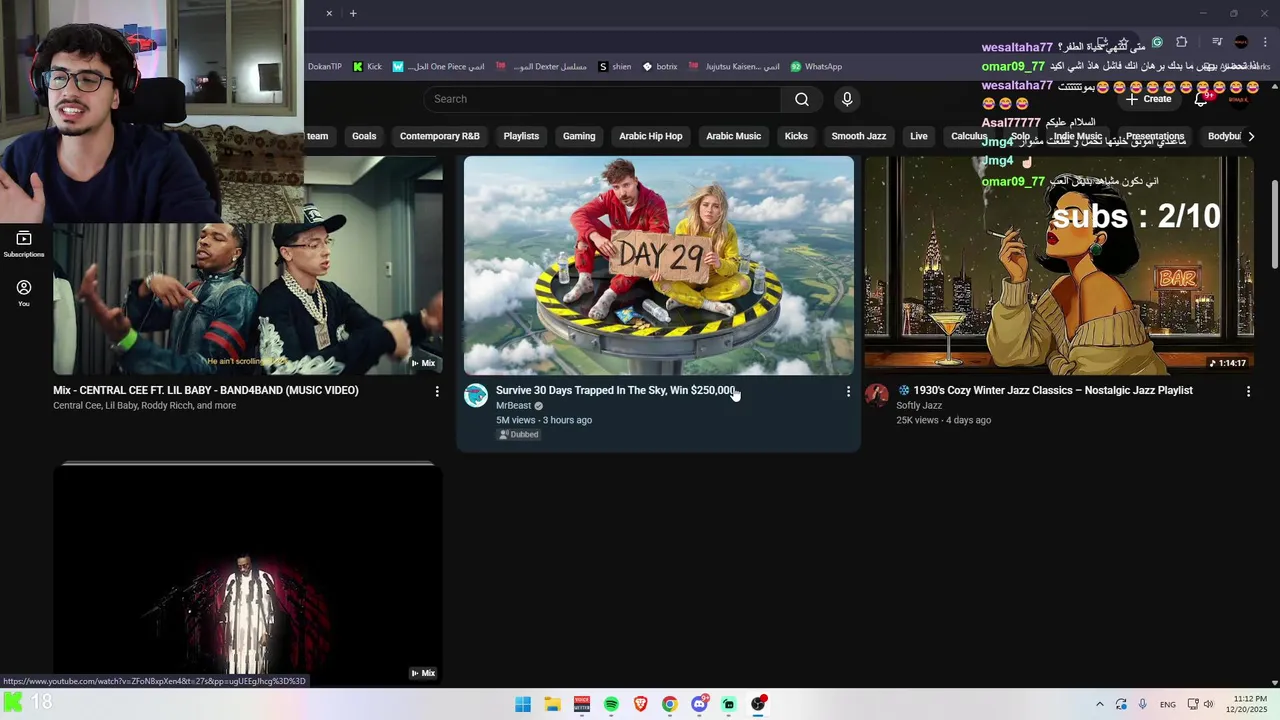This screenshot has width=1280, height=720.
Task: Open the Subscriptions sidebar icon
Action: tap(24, 244)
